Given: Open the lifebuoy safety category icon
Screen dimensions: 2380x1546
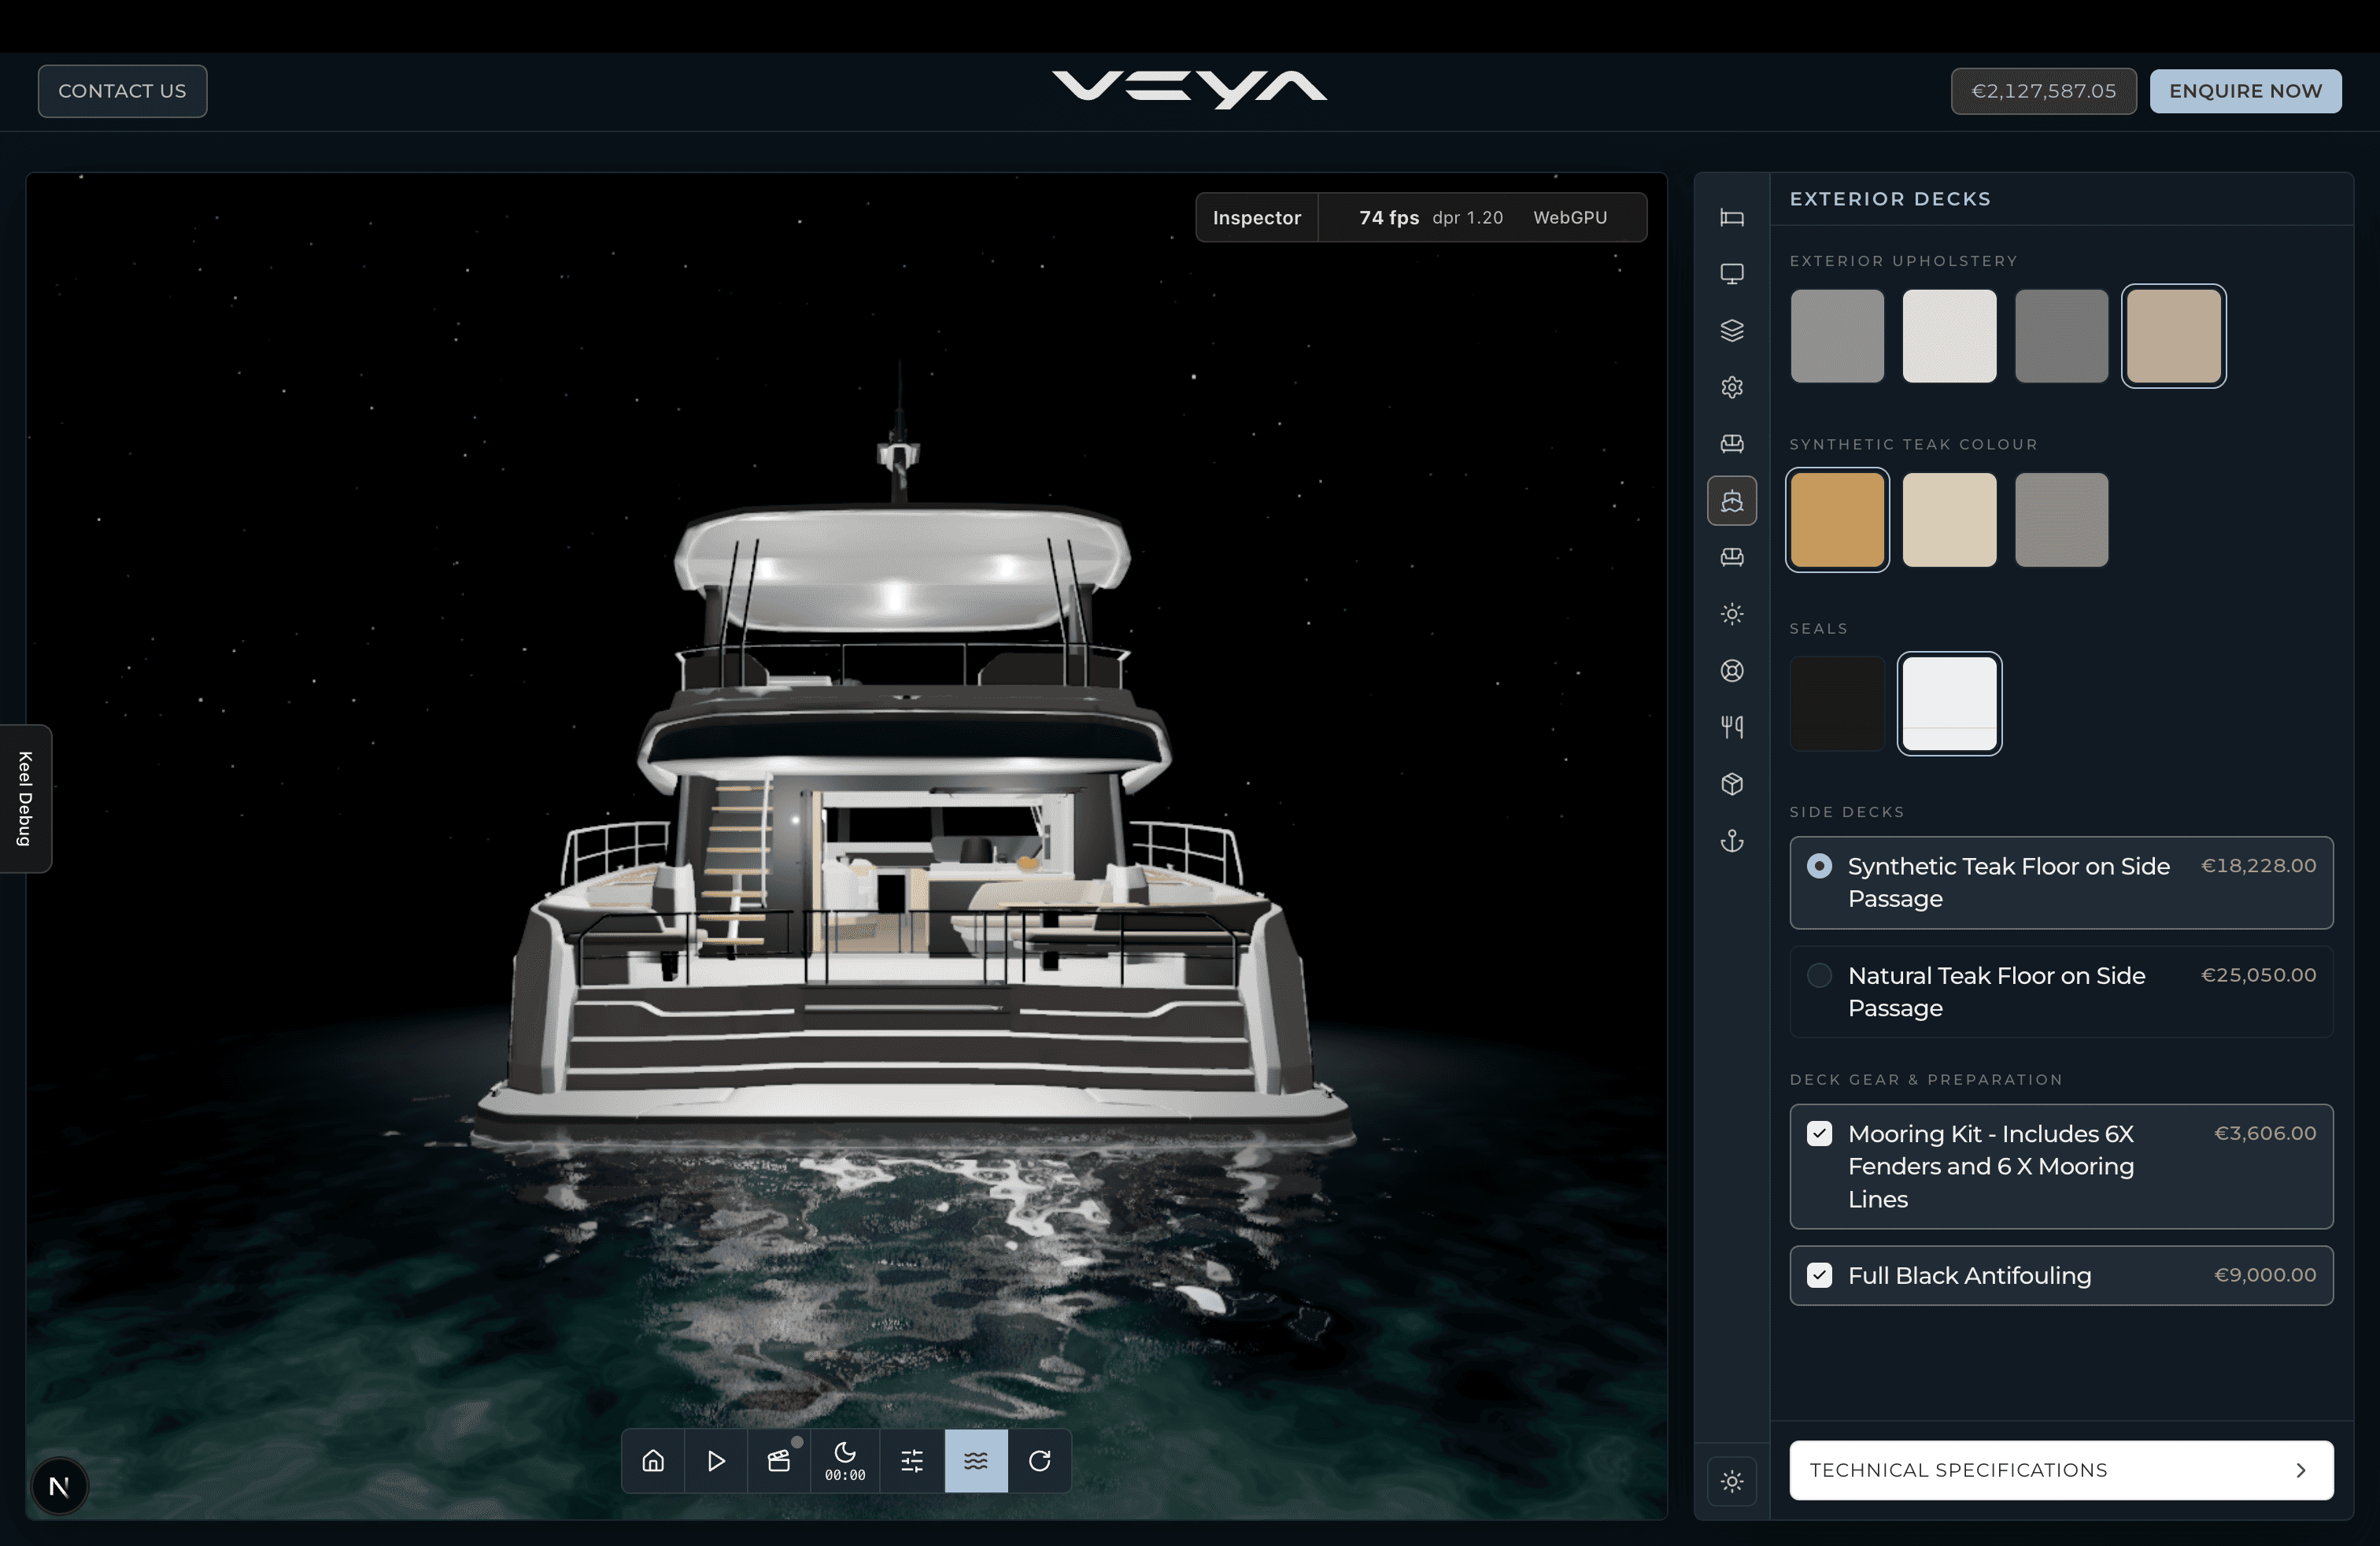Looking at the screenshot, I should pyautogui.click(x=1732, y=670).
